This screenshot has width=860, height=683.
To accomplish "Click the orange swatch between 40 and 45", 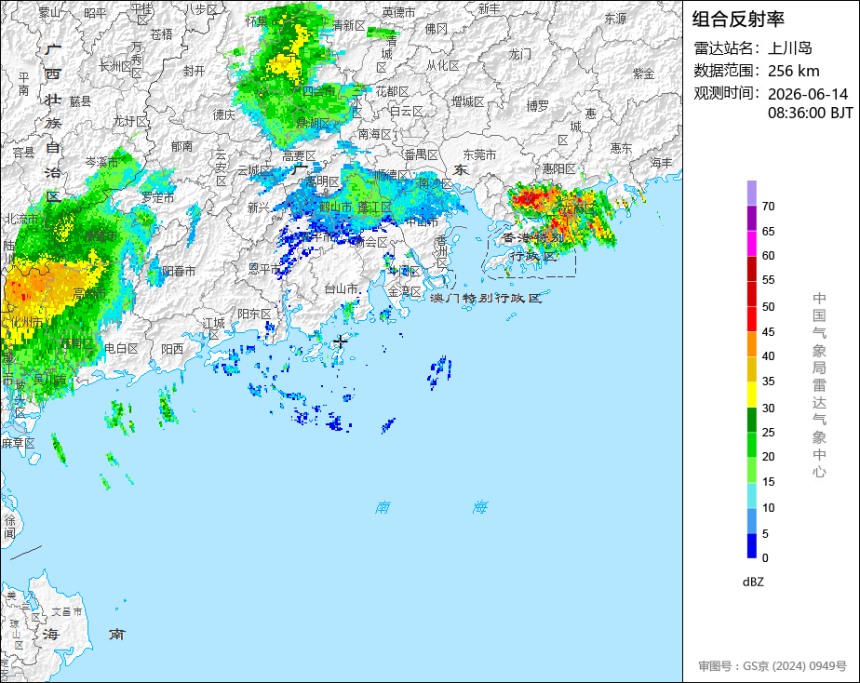I will point(751,344).
